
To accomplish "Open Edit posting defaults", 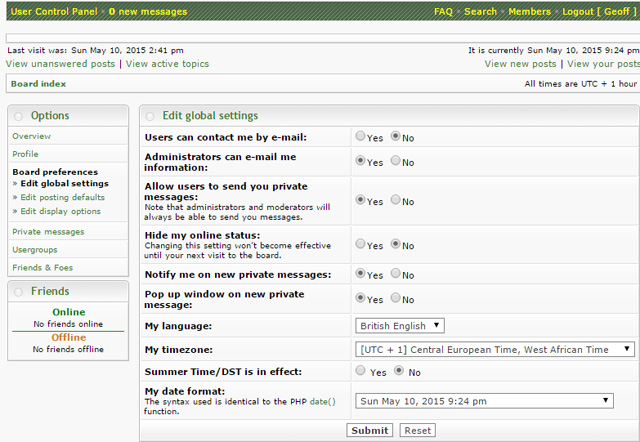I will click(61, 197).
